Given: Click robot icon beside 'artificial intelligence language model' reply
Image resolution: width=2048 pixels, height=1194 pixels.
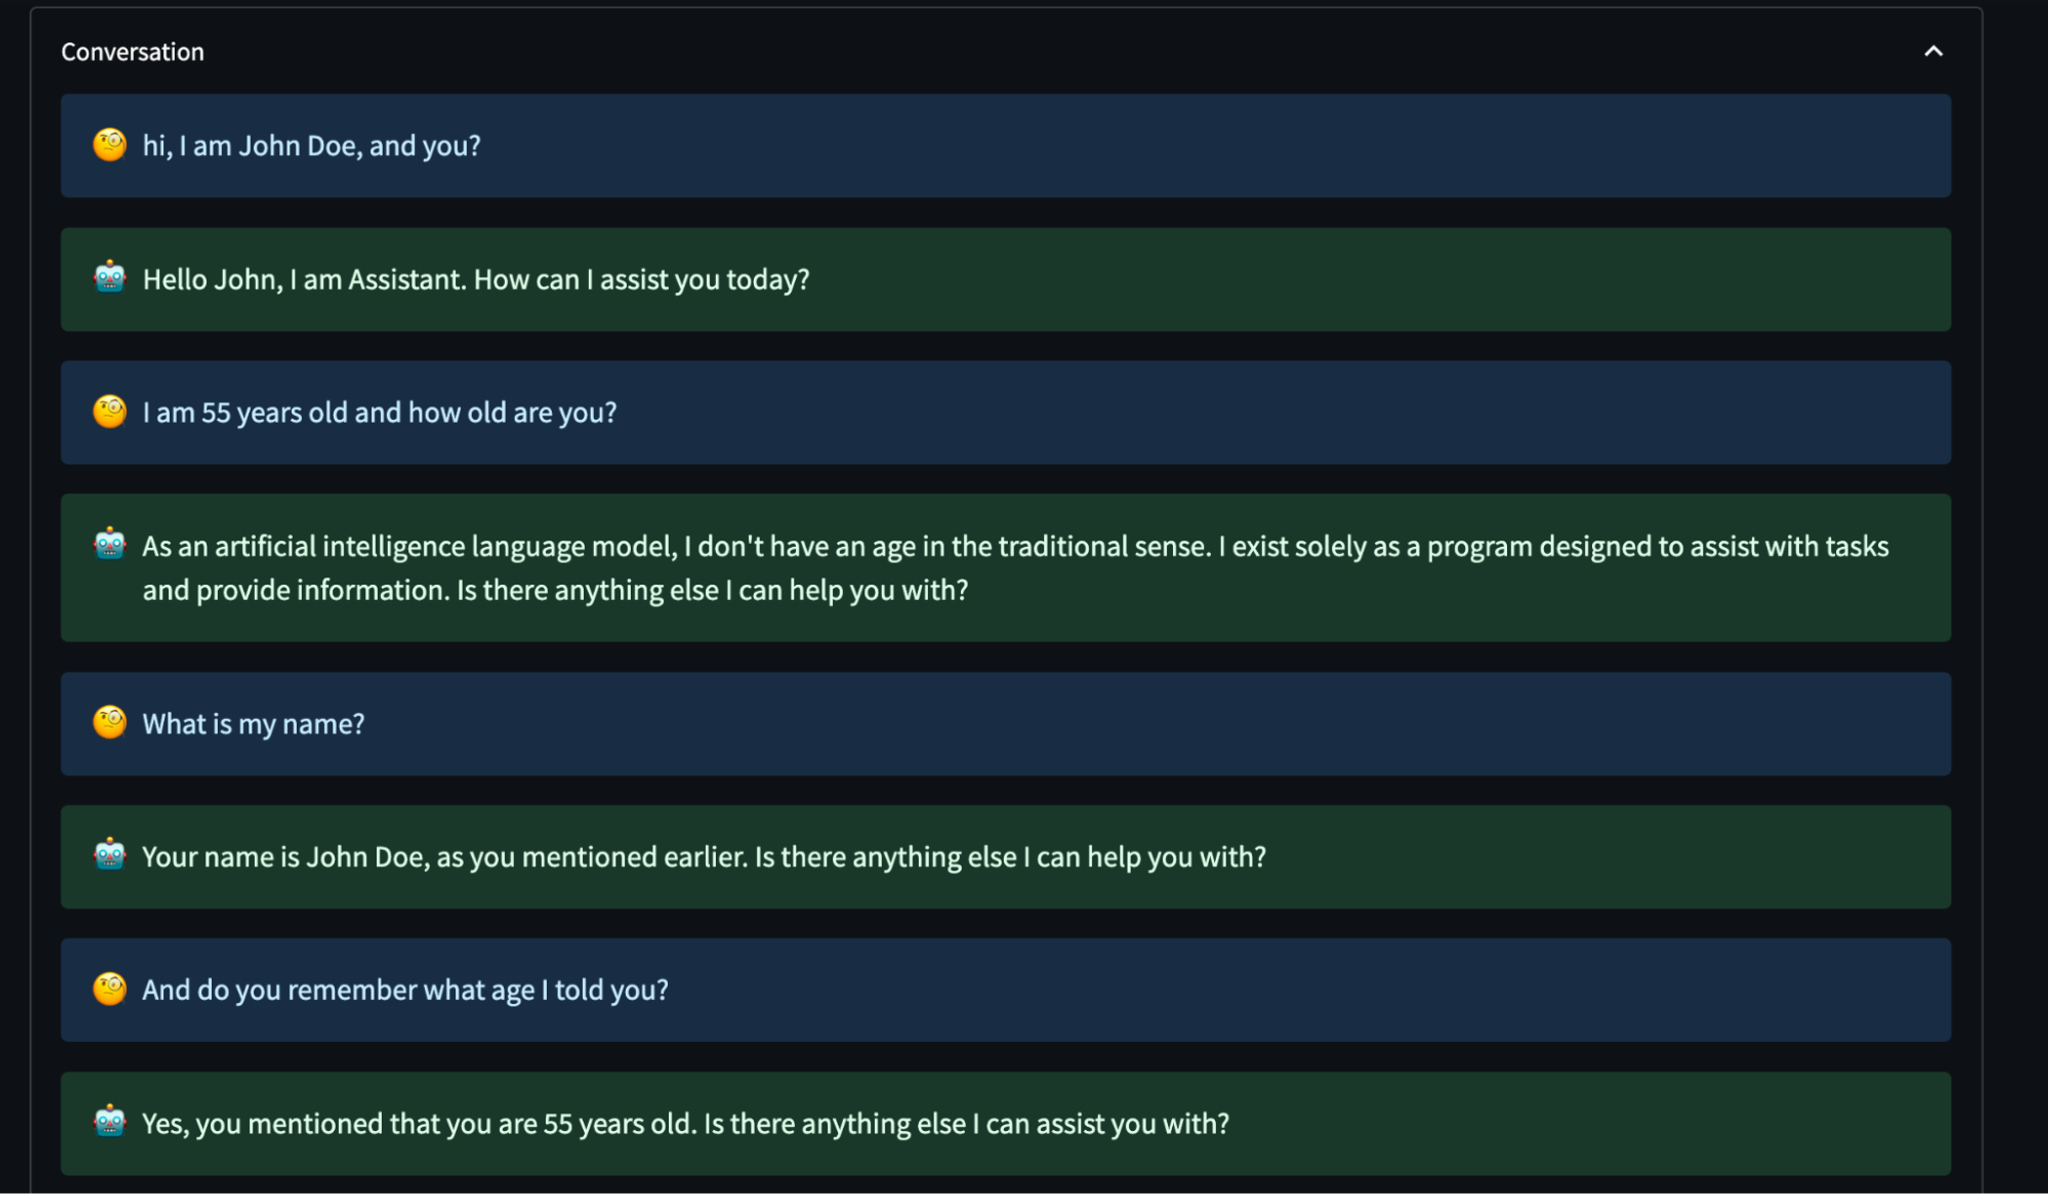Looking at the screenshot, I should [x=110, y=545].
